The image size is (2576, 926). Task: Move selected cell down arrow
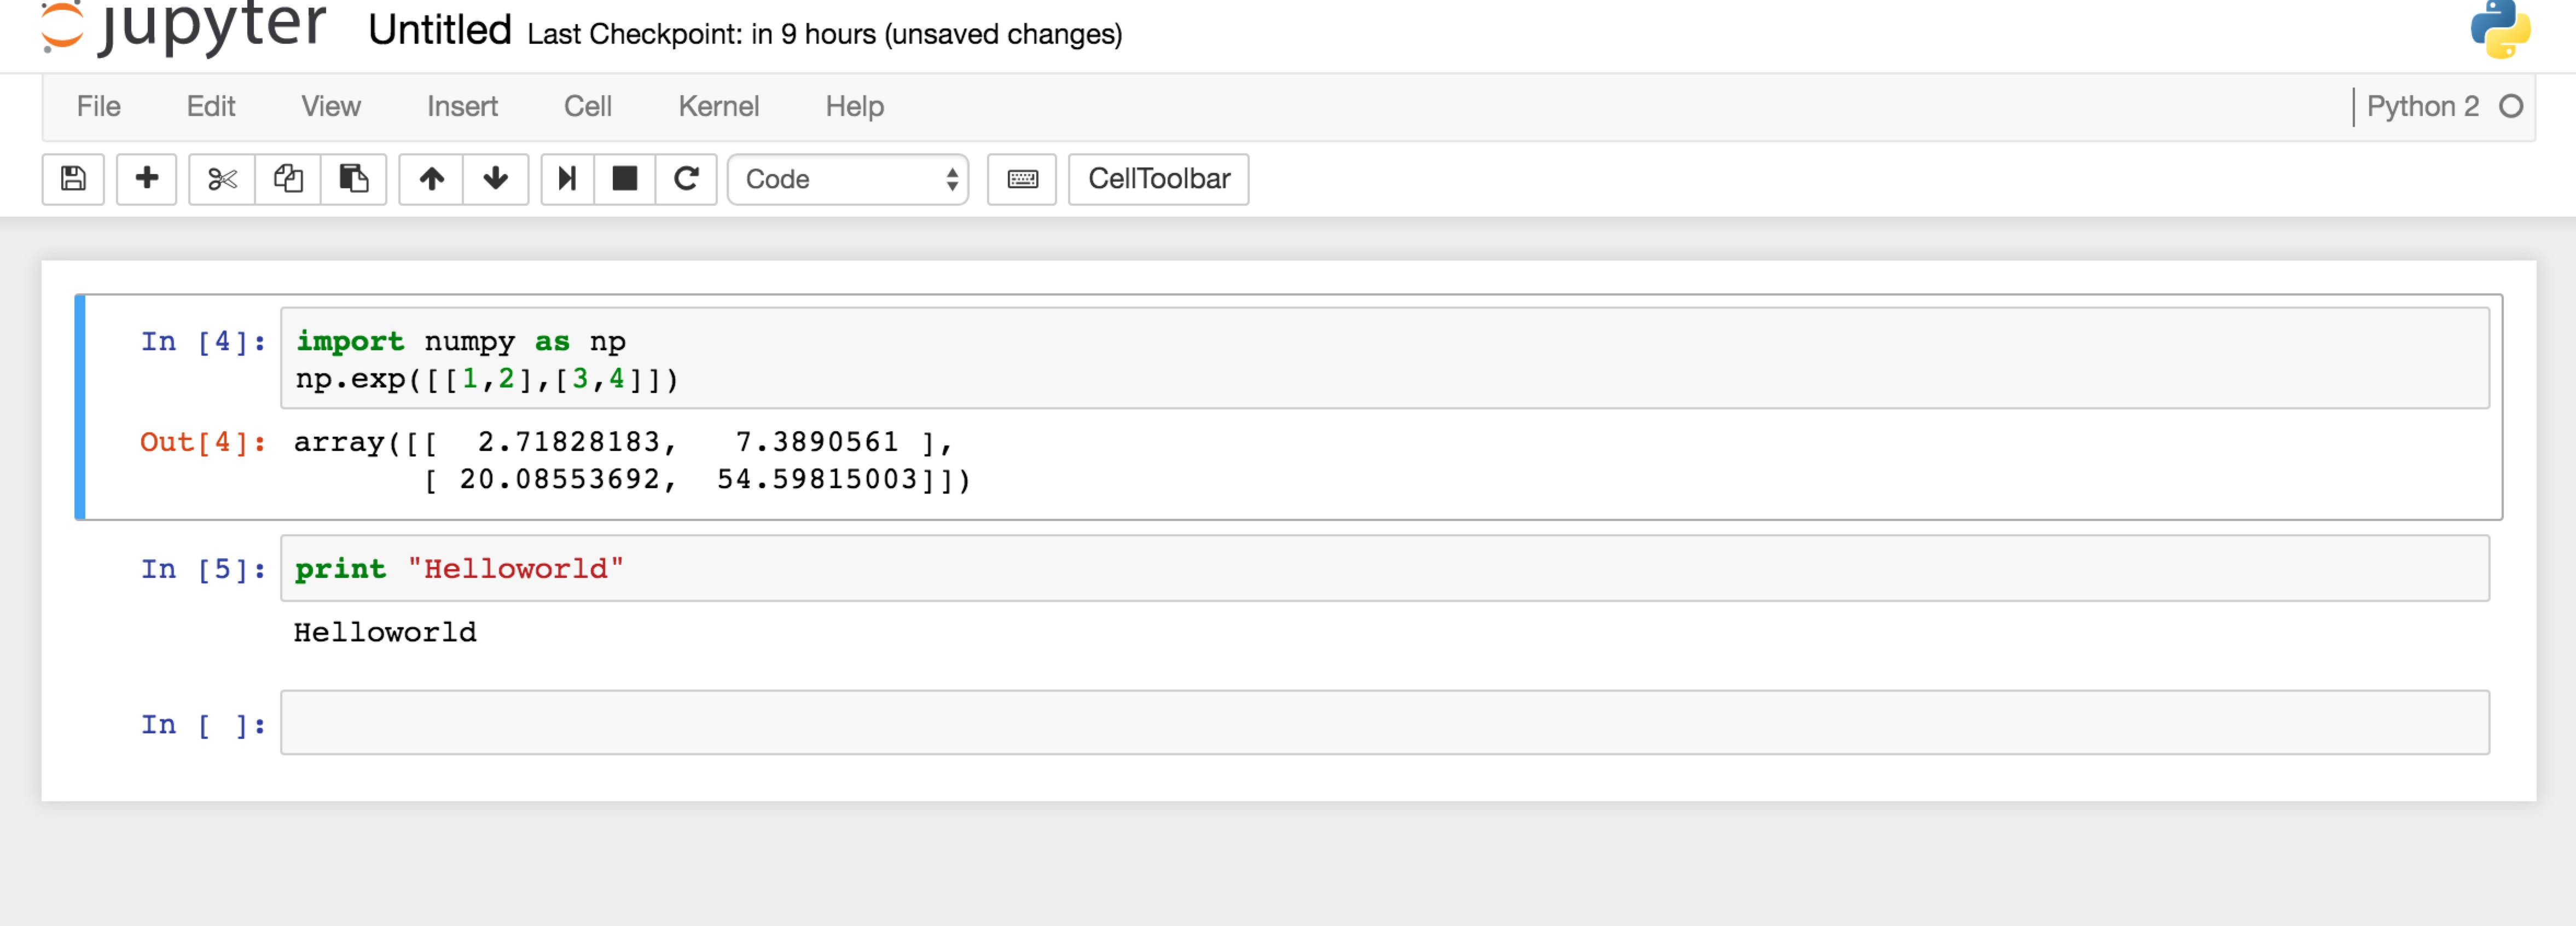point(496,179)
